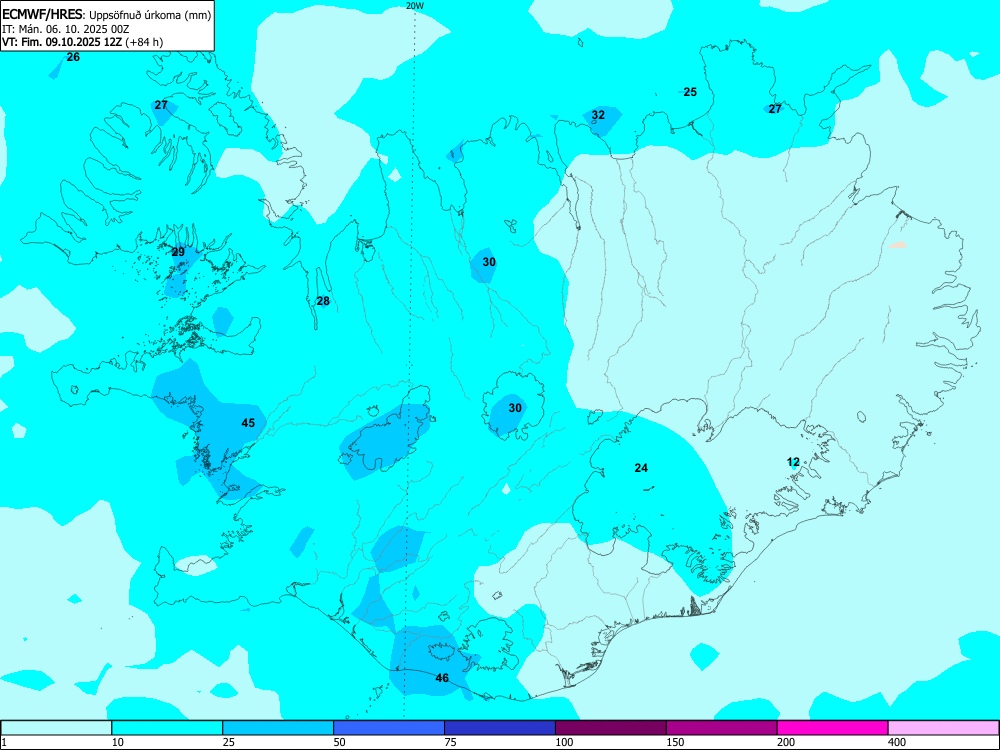The image size is (1000, 750).
Task: Select the royal-blue 50–75 mm legend swatch
Action: point(389,728)
